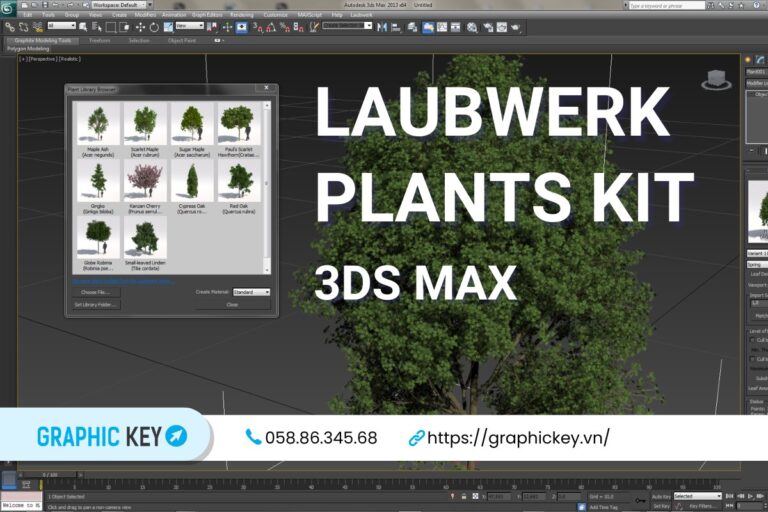Open Edit Named Selection Sets icon
The width and height of the screenshot is (768, 512).
(313, 27)
